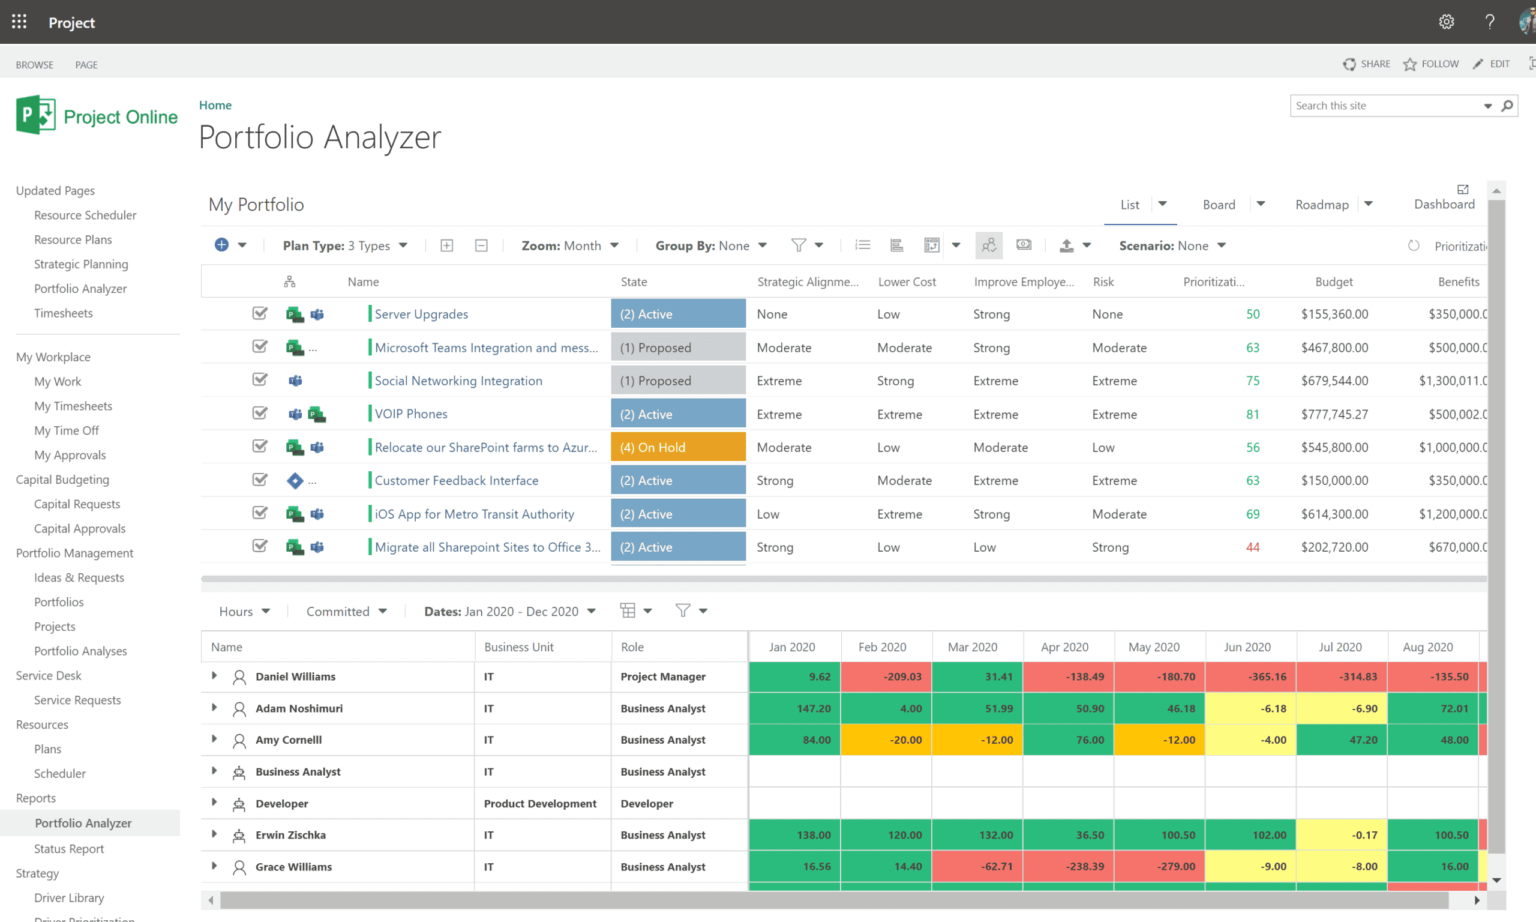
Task: Open the VOIP Phones project link
Action: (x=411, y=414)
